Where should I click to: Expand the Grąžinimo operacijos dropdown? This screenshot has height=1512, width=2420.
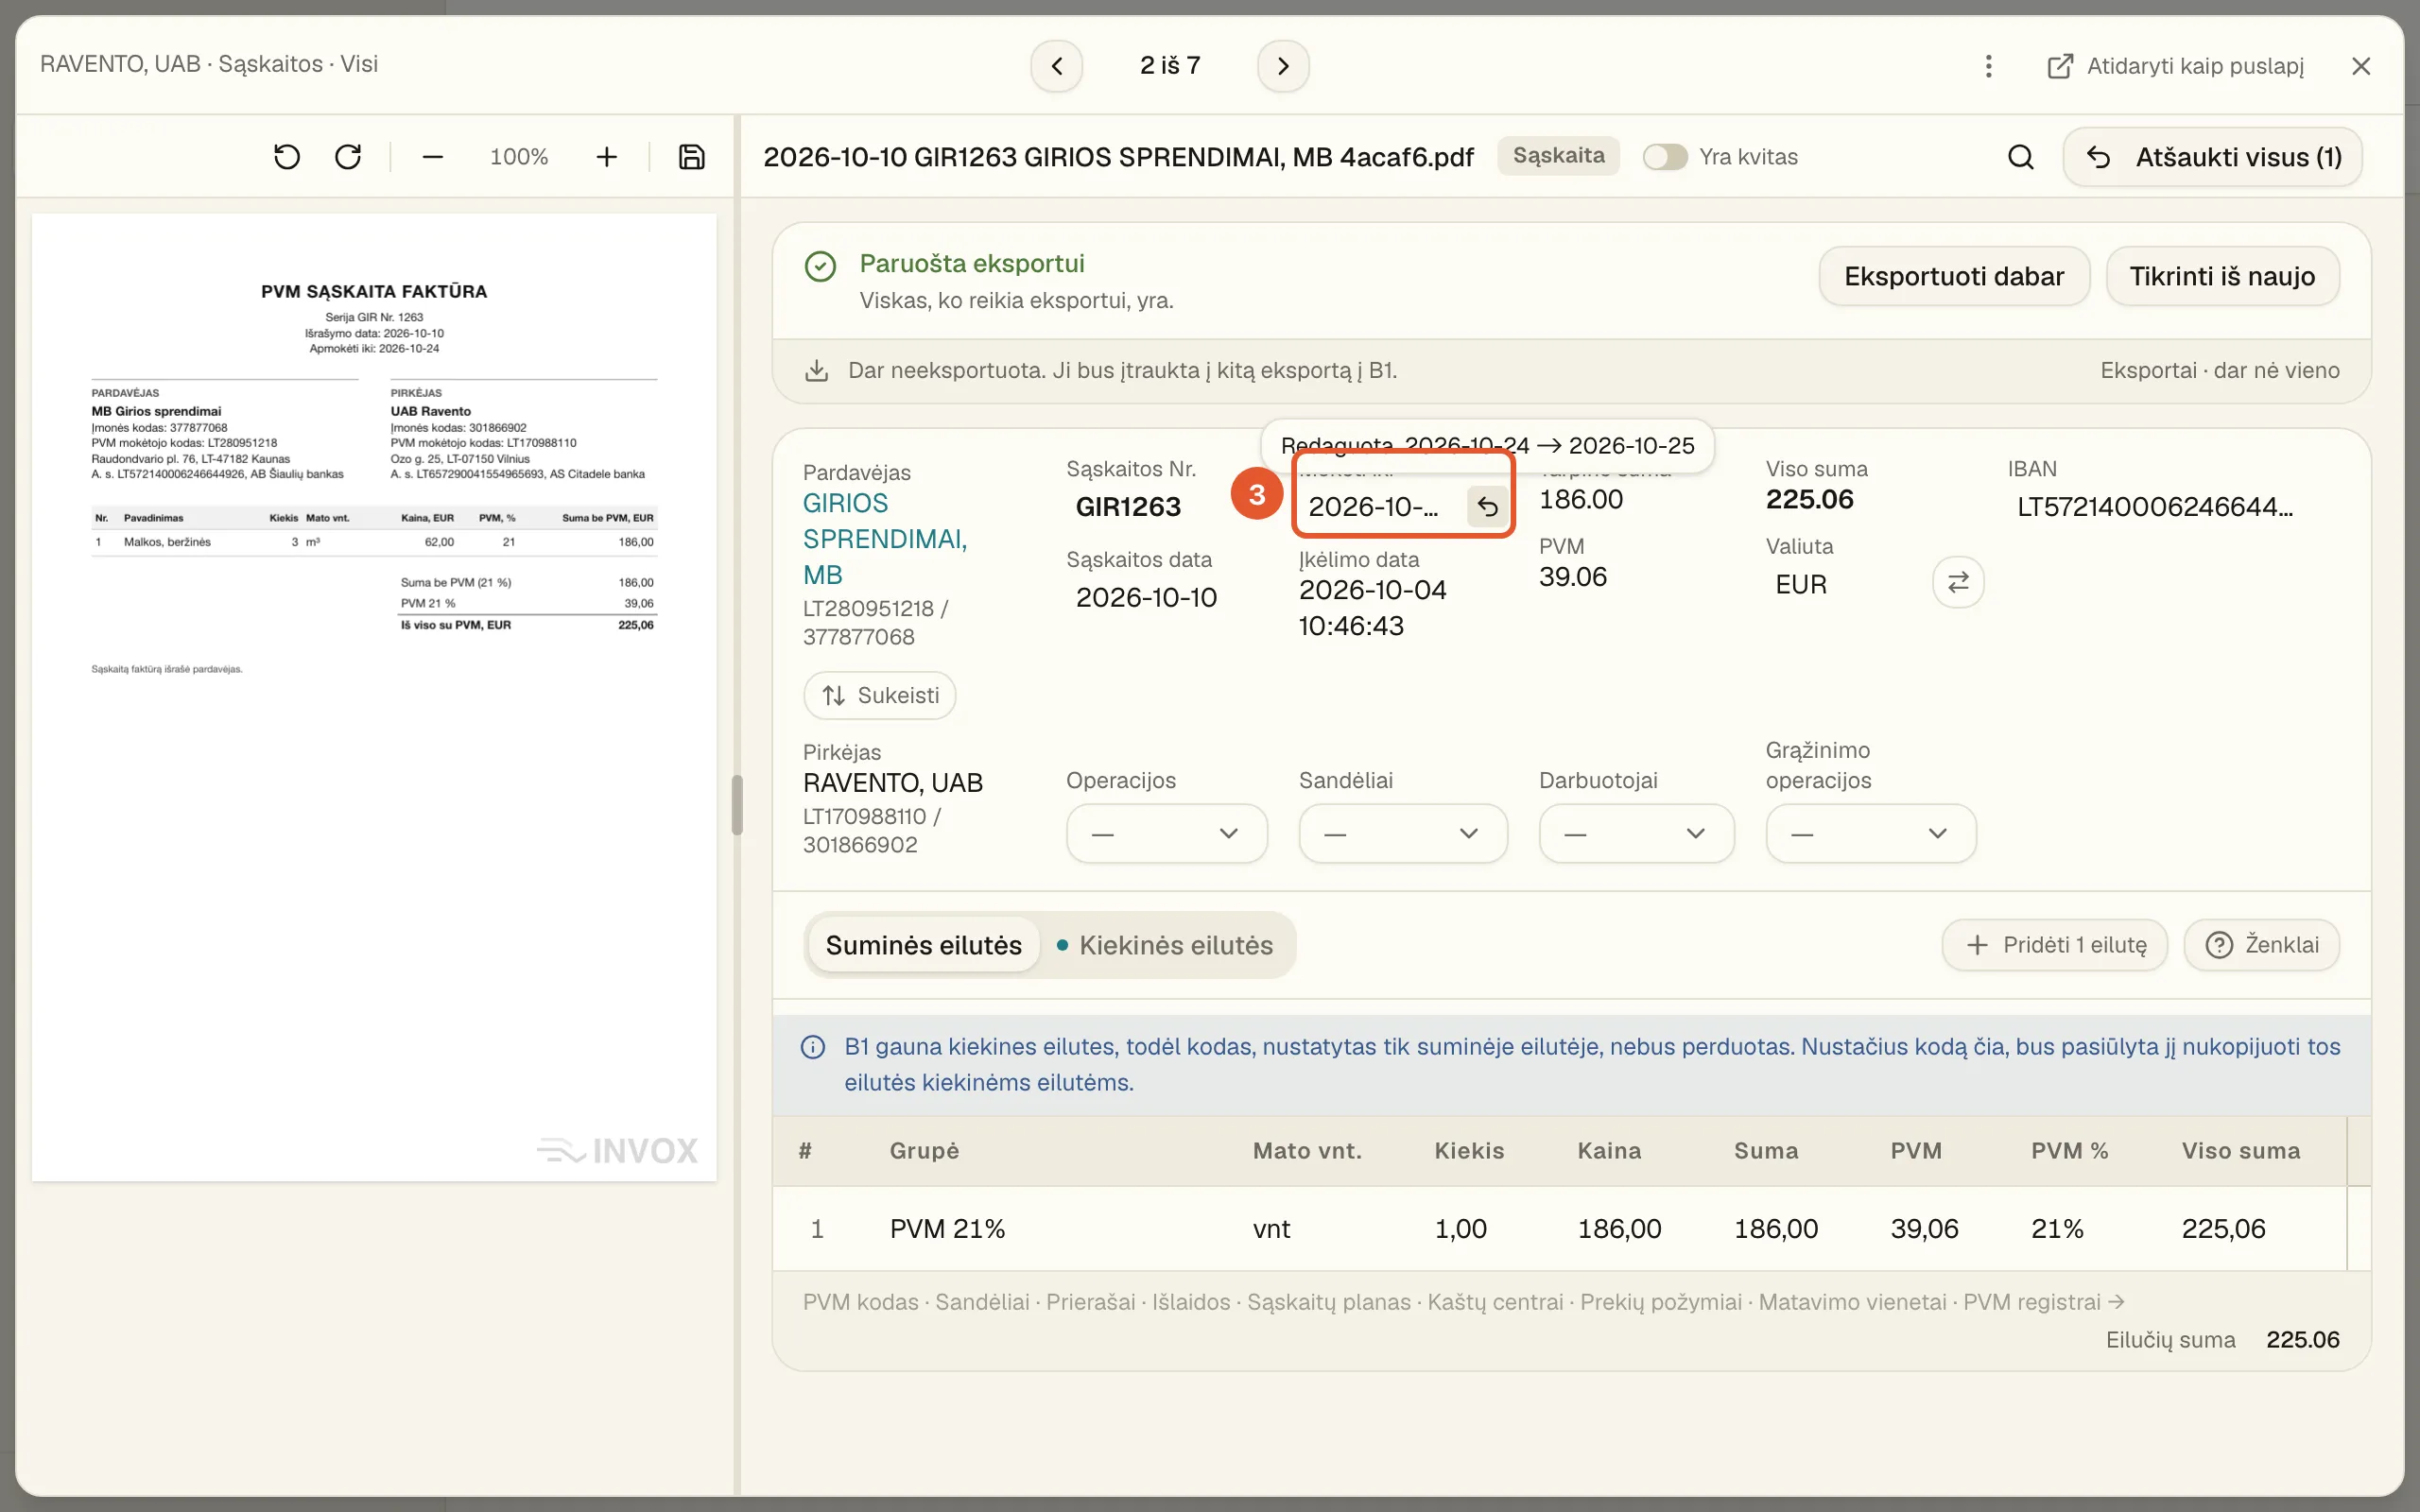coord(1870,833)
